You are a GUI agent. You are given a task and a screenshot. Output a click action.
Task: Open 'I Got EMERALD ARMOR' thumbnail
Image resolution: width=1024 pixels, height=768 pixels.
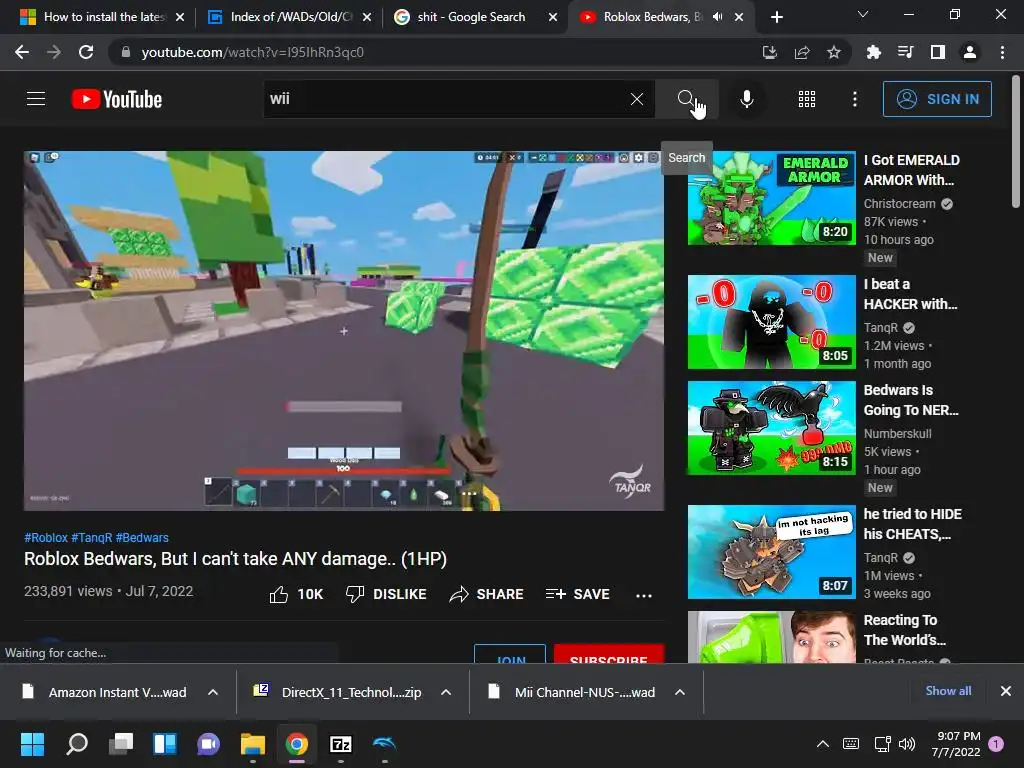(x=771, y=198)
